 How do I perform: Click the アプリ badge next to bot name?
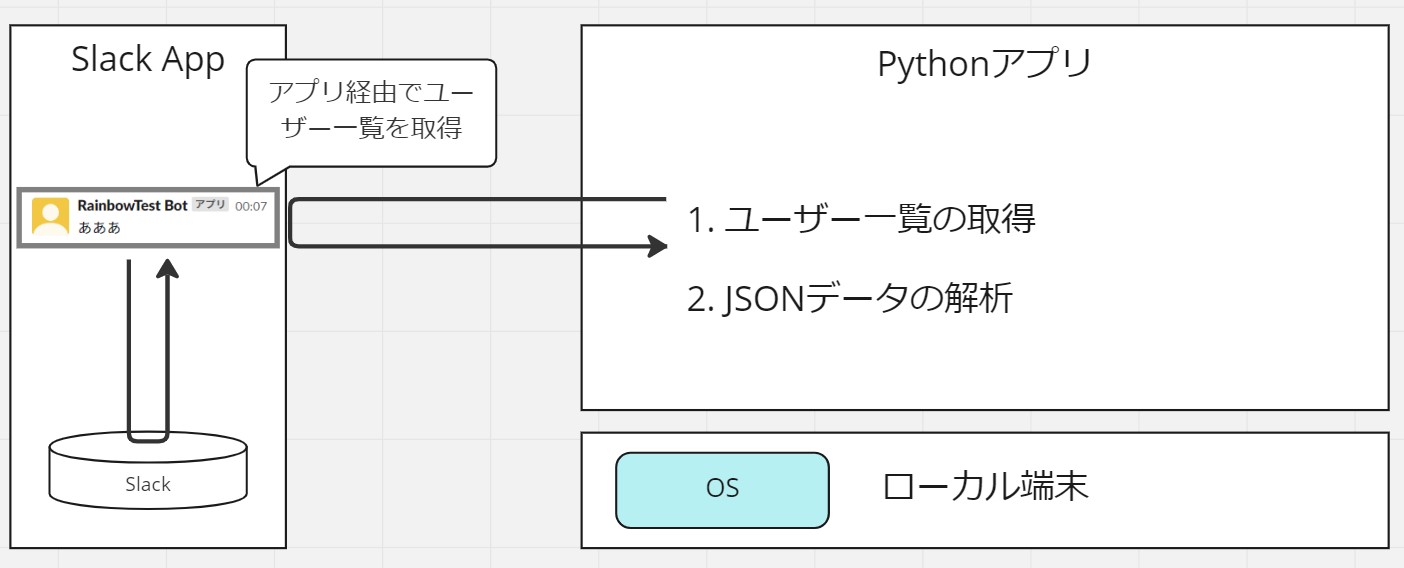(x=210, y=205)
